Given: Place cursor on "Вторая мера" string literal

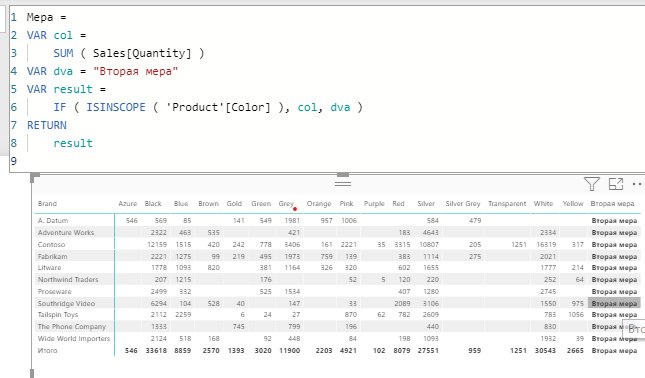Looking at the screenshot, I should 136,71.
